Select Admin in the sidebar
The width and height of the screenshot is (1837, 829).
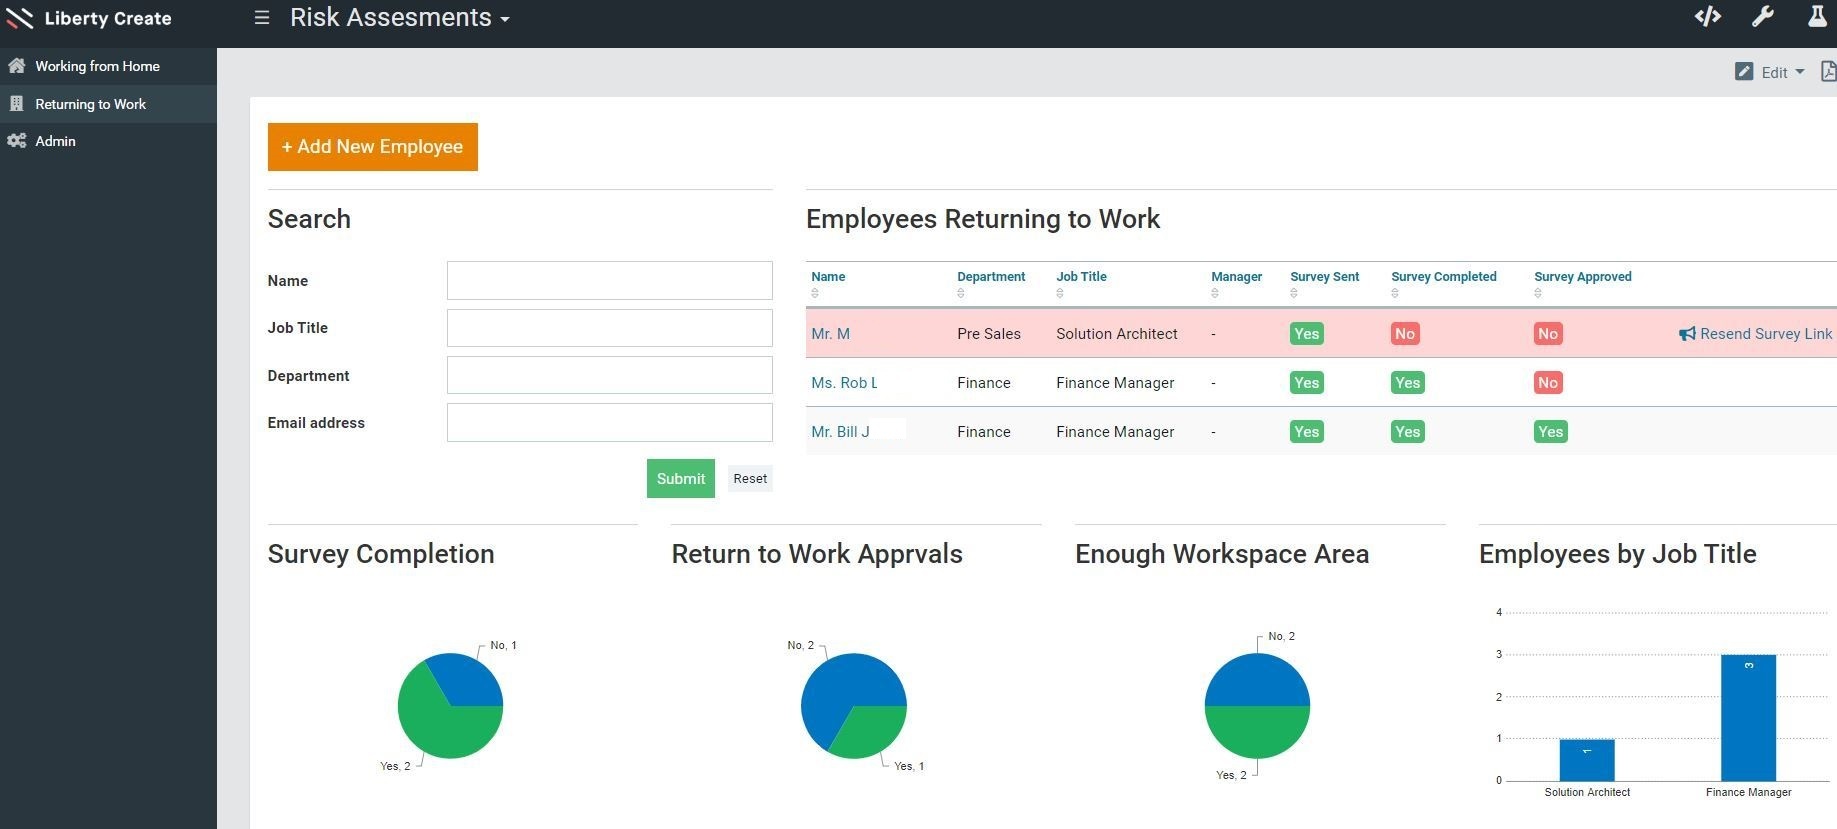tap(55, 141)
